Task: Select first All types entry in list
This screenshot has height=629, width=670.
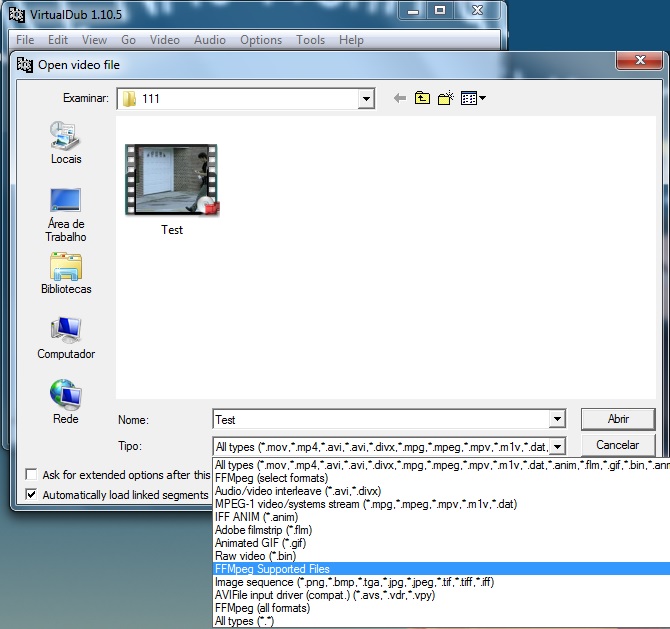Action: [441, 465]
